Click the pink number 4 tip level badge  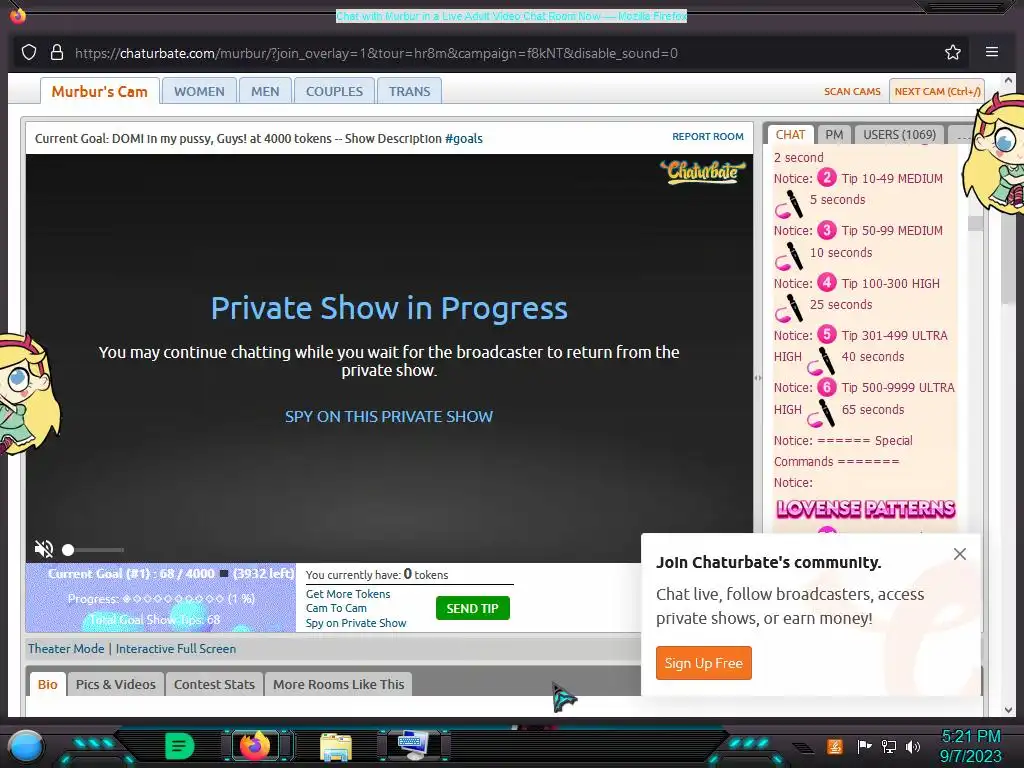pos(826,282)
